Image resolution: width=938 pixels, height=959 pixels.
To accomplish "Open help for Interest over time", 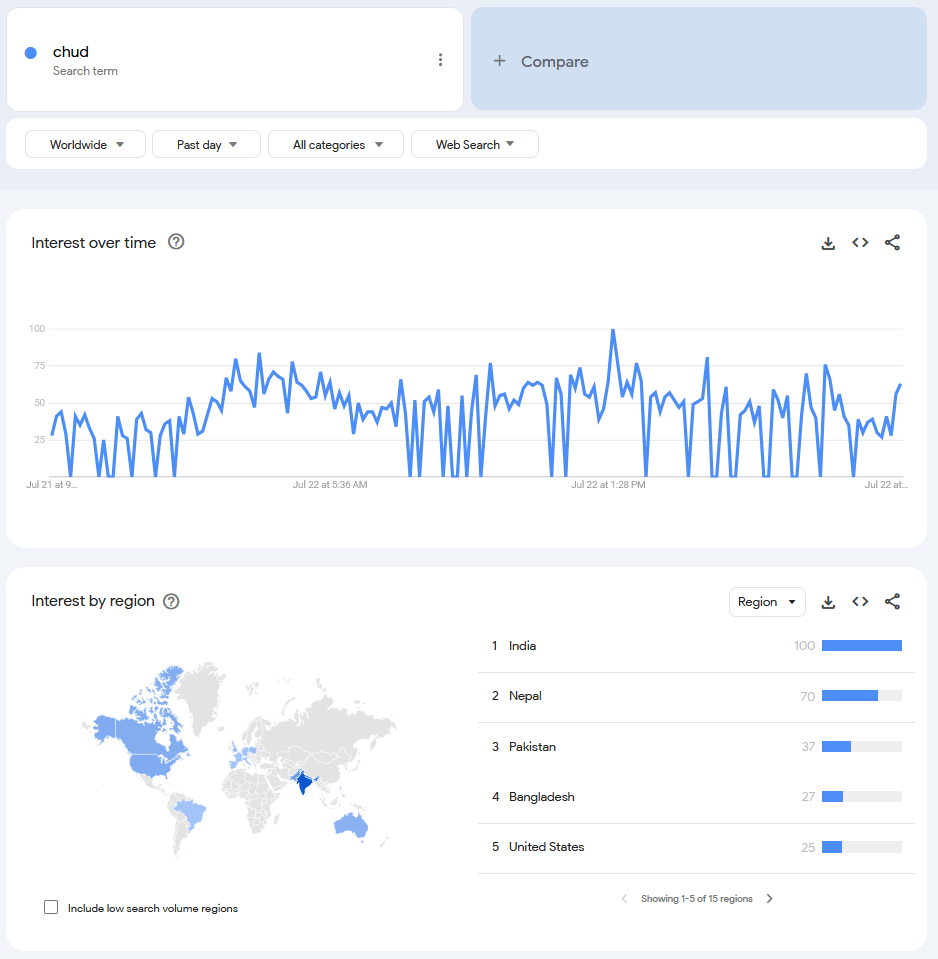I will coord(176,242).
